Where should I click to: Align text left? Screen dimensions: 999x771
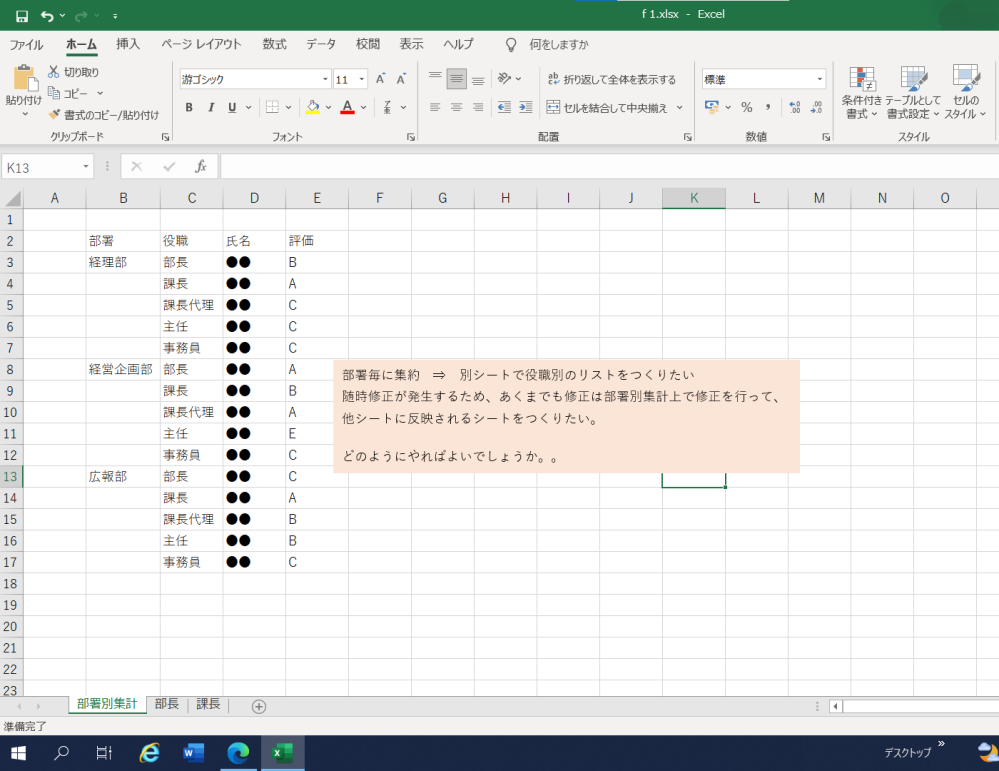[x=435, y=107]
